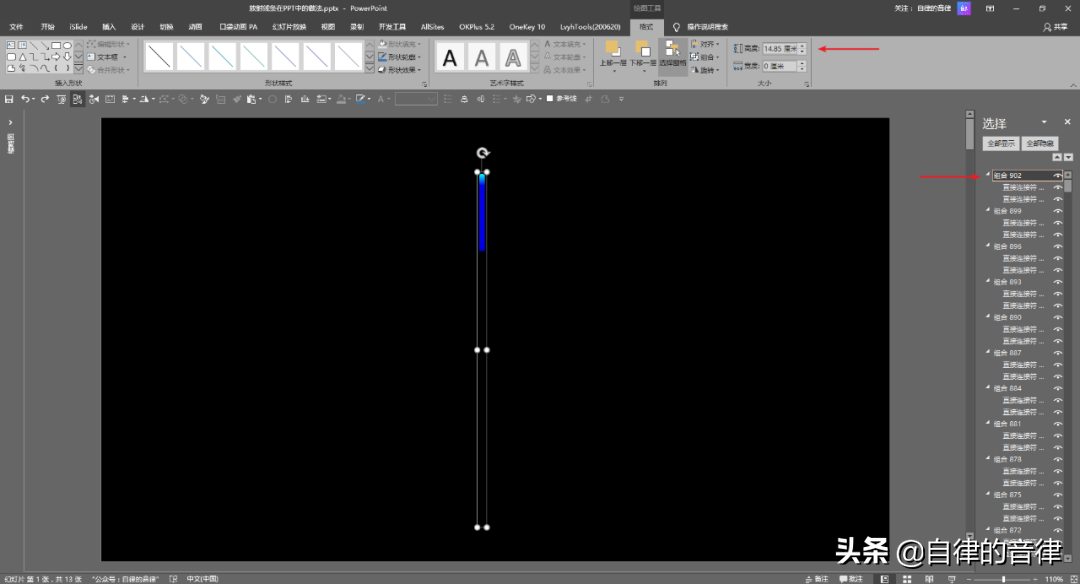Click the Share (共享) button
This screenshot has height=584, width=1080.
coord(1055,27)
